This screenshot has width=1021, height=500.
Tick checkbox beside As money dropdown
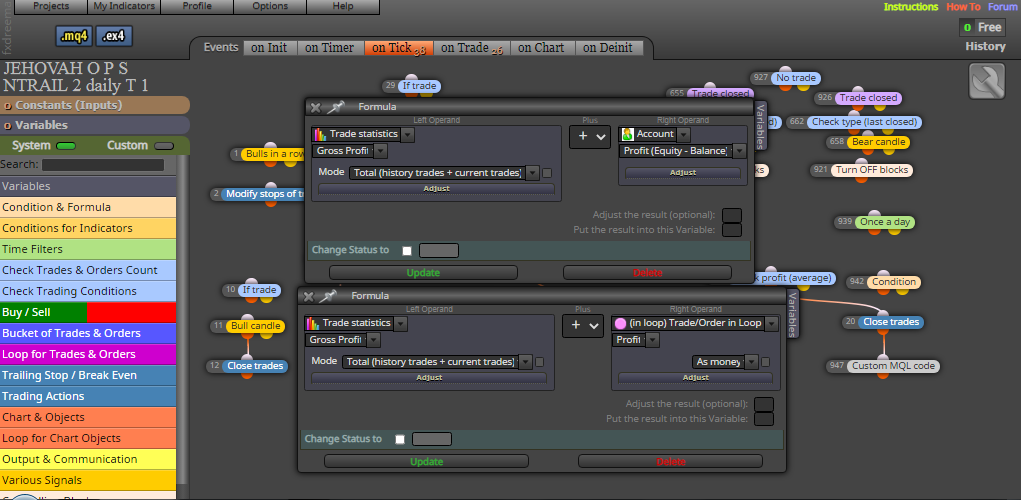pos(765,362)
